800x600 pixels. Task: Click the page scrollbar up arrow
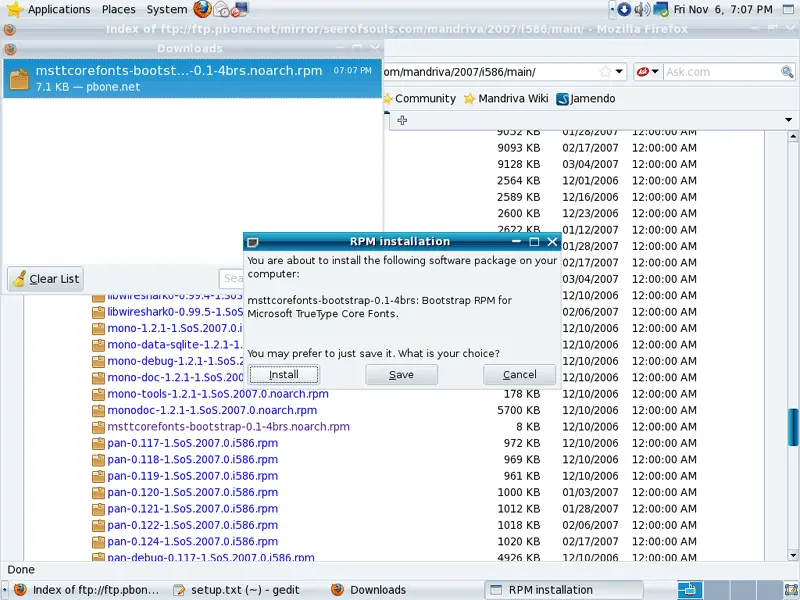[793, 136]
